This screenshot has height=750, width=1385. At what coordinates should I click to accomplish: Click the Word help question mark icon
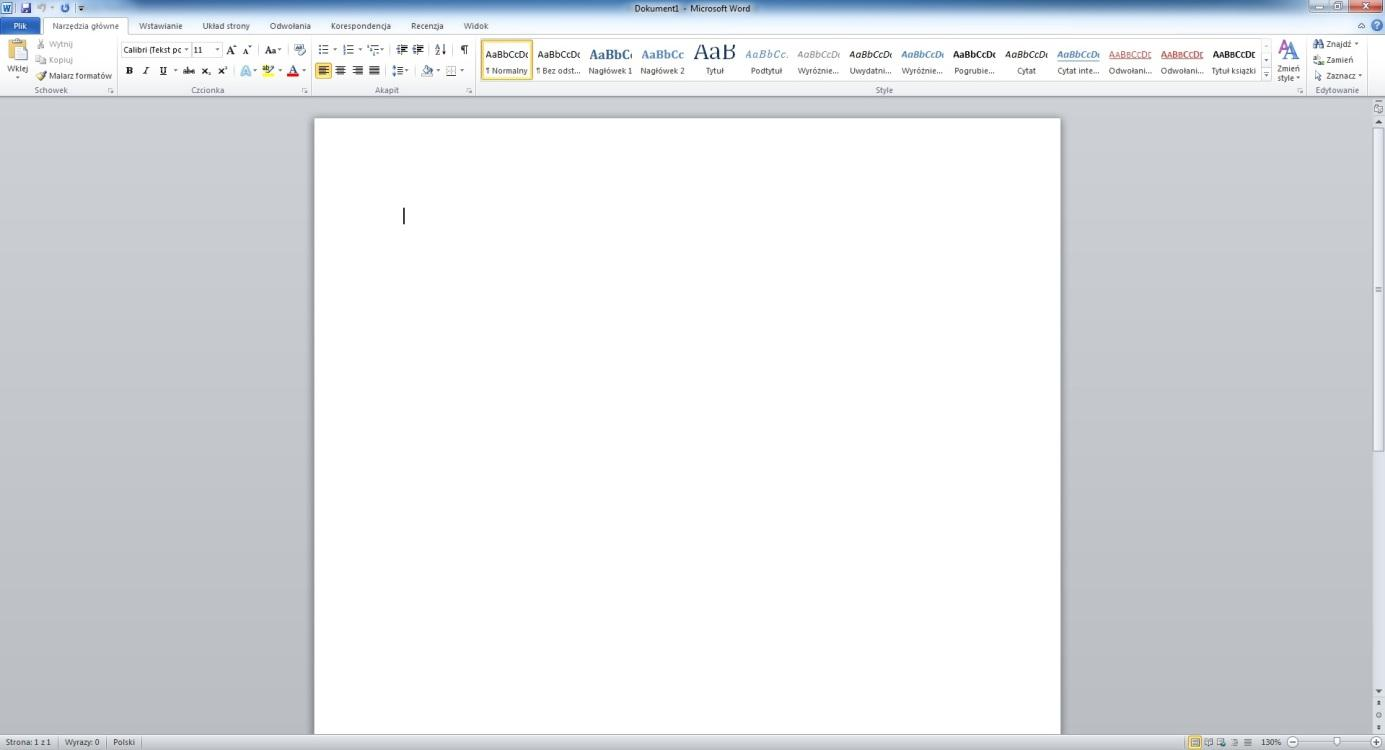(1377, 26)
